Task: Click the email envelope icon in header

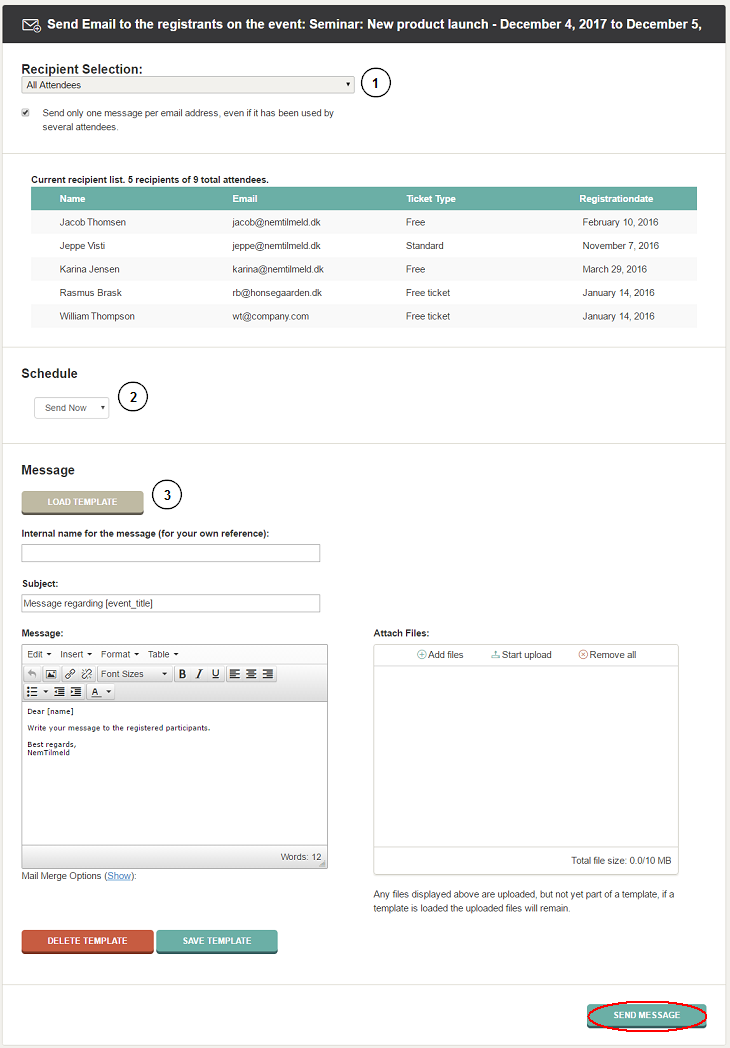Action: pos(31,25)
